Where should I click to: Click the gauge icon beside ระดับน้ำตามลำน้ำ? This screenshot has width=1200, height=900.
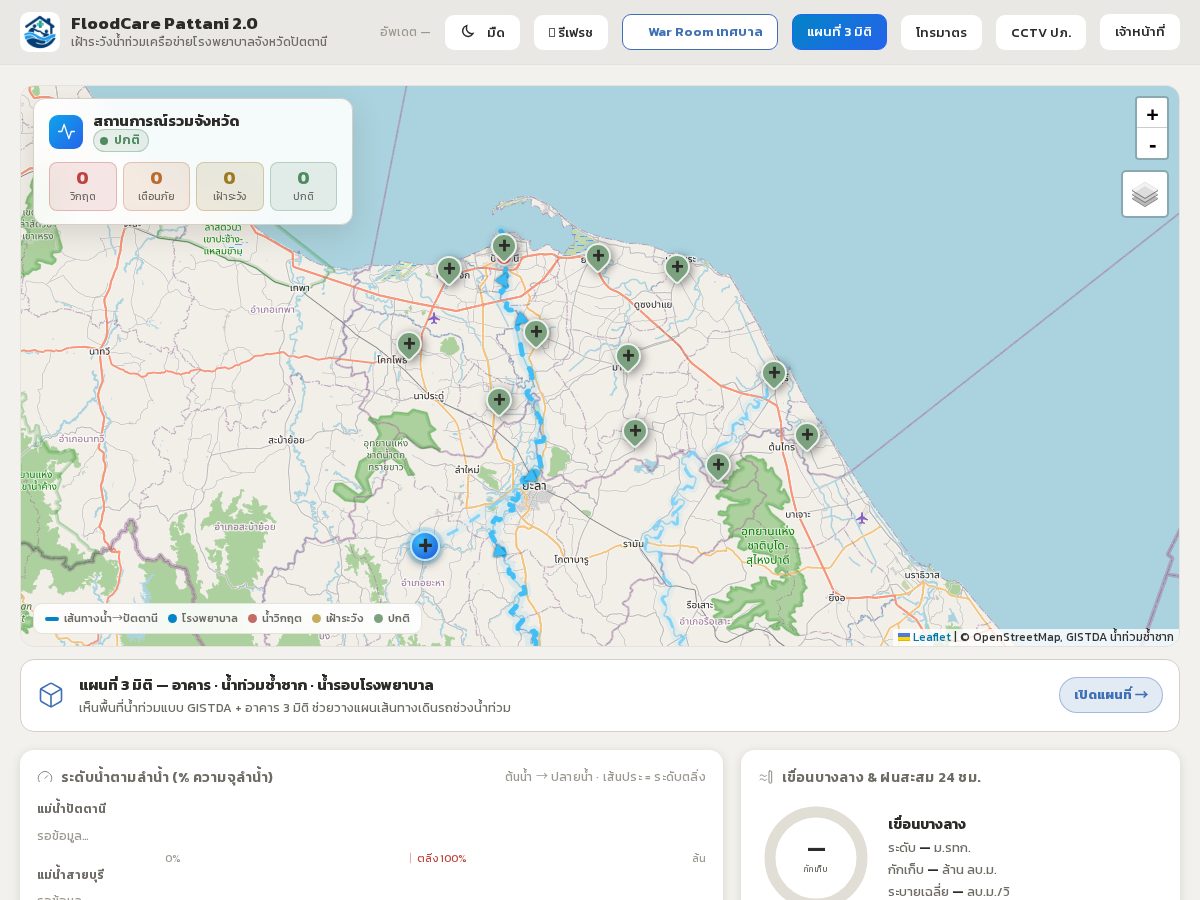45,777
